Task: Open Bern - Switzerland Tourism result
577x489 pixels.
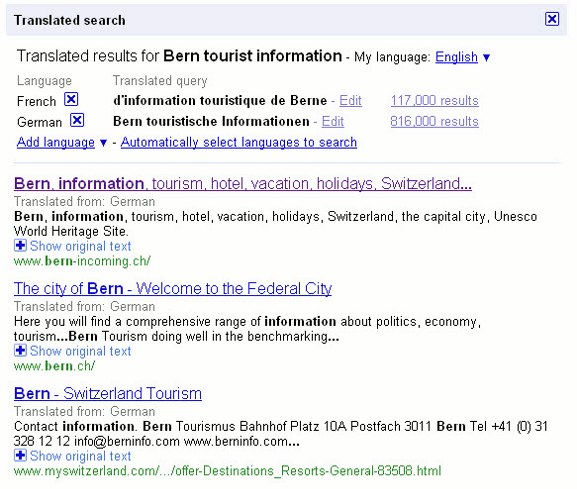Action: (x=108, y=393)
